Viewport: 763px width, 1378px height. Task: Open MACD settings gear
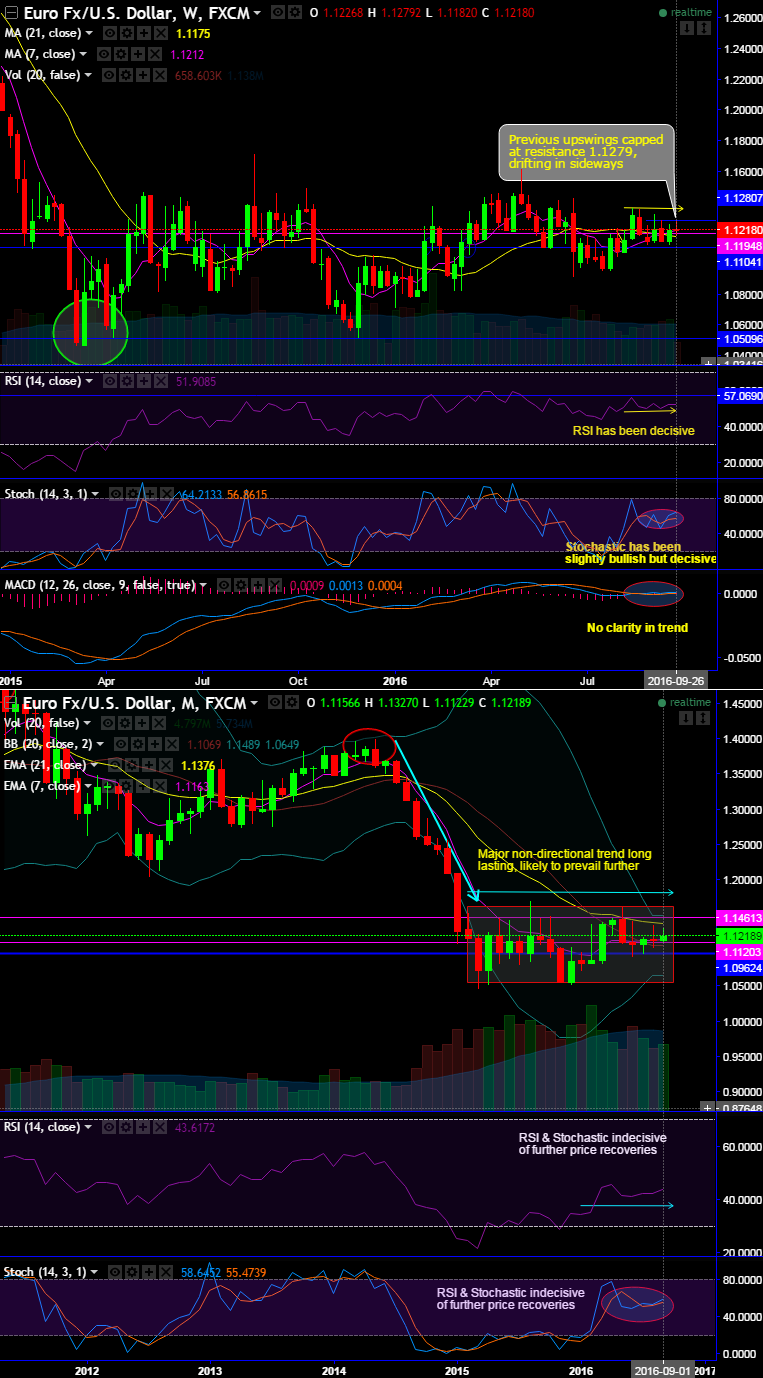[241, 585]
